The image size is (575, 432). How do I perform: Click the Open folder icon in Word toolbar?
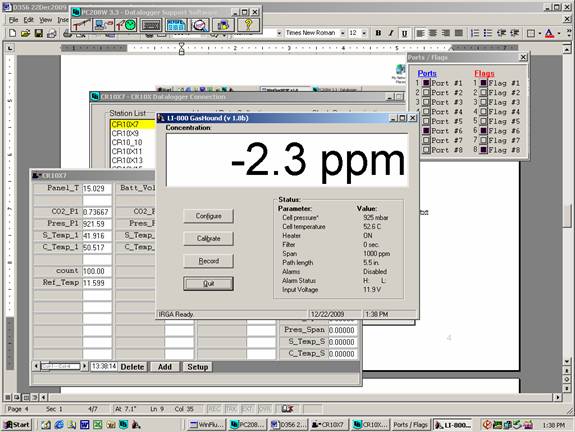tap(25, 33)
